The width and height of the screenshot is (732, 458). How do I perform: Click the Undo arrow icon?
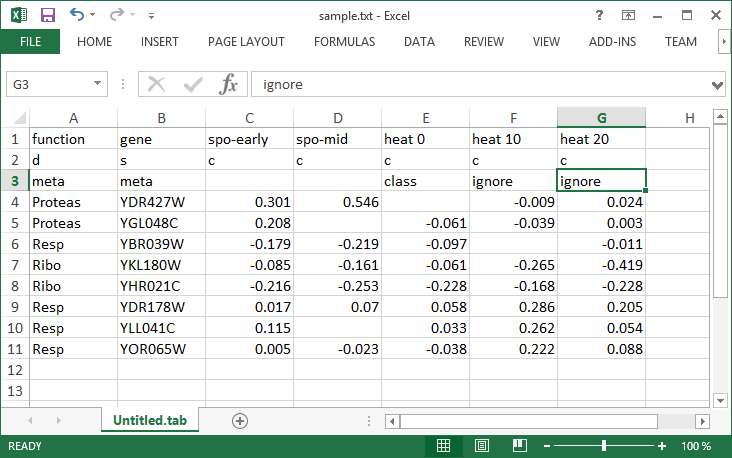pos(78,15)
